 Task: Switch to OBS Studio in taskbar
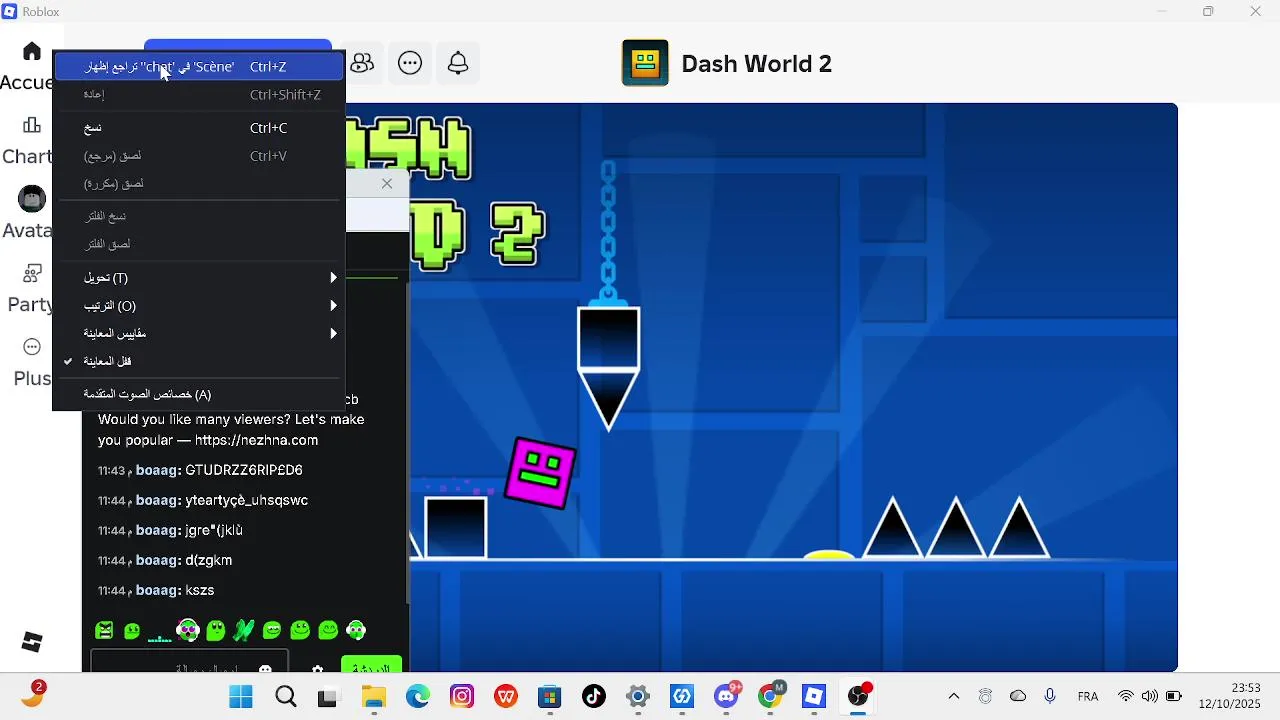click(x=859, y=696)
